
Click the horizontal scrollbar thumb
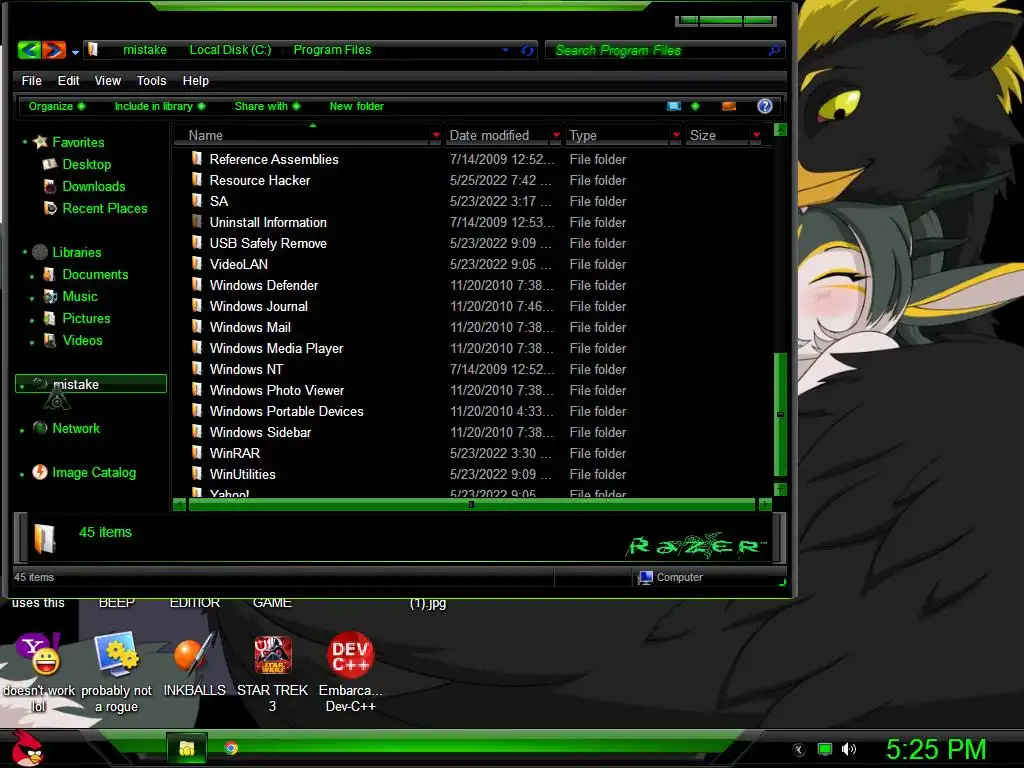(x=472, y=504)
